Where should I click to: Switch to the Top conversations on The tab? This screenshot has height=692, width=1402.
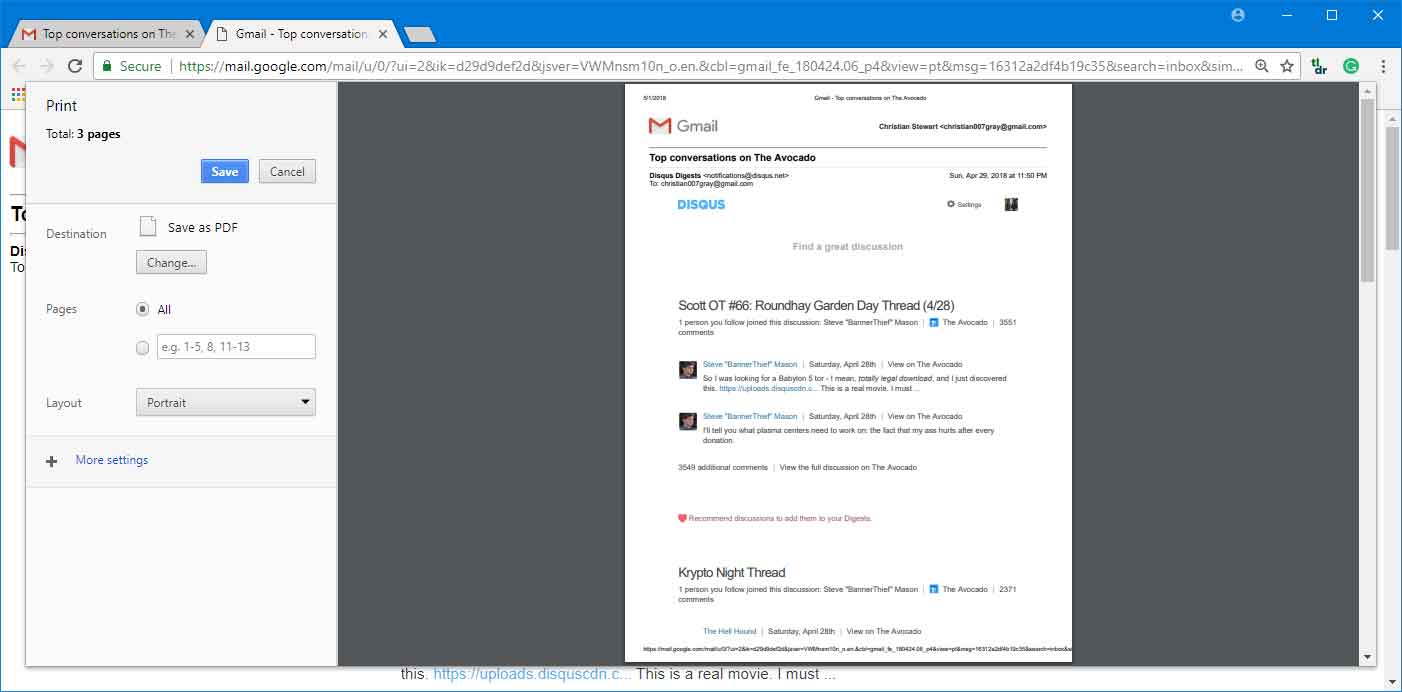click(105, 32)
